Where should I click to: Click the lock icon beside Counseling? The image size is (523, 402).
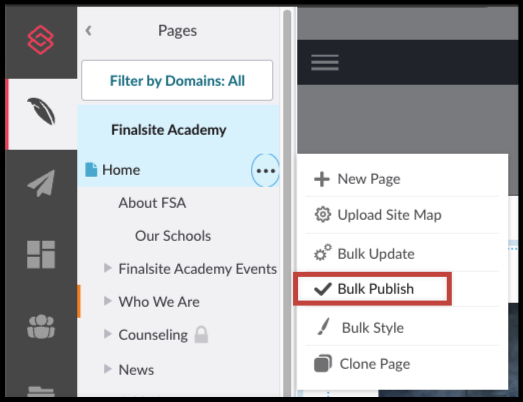click(x=201, y=335)
